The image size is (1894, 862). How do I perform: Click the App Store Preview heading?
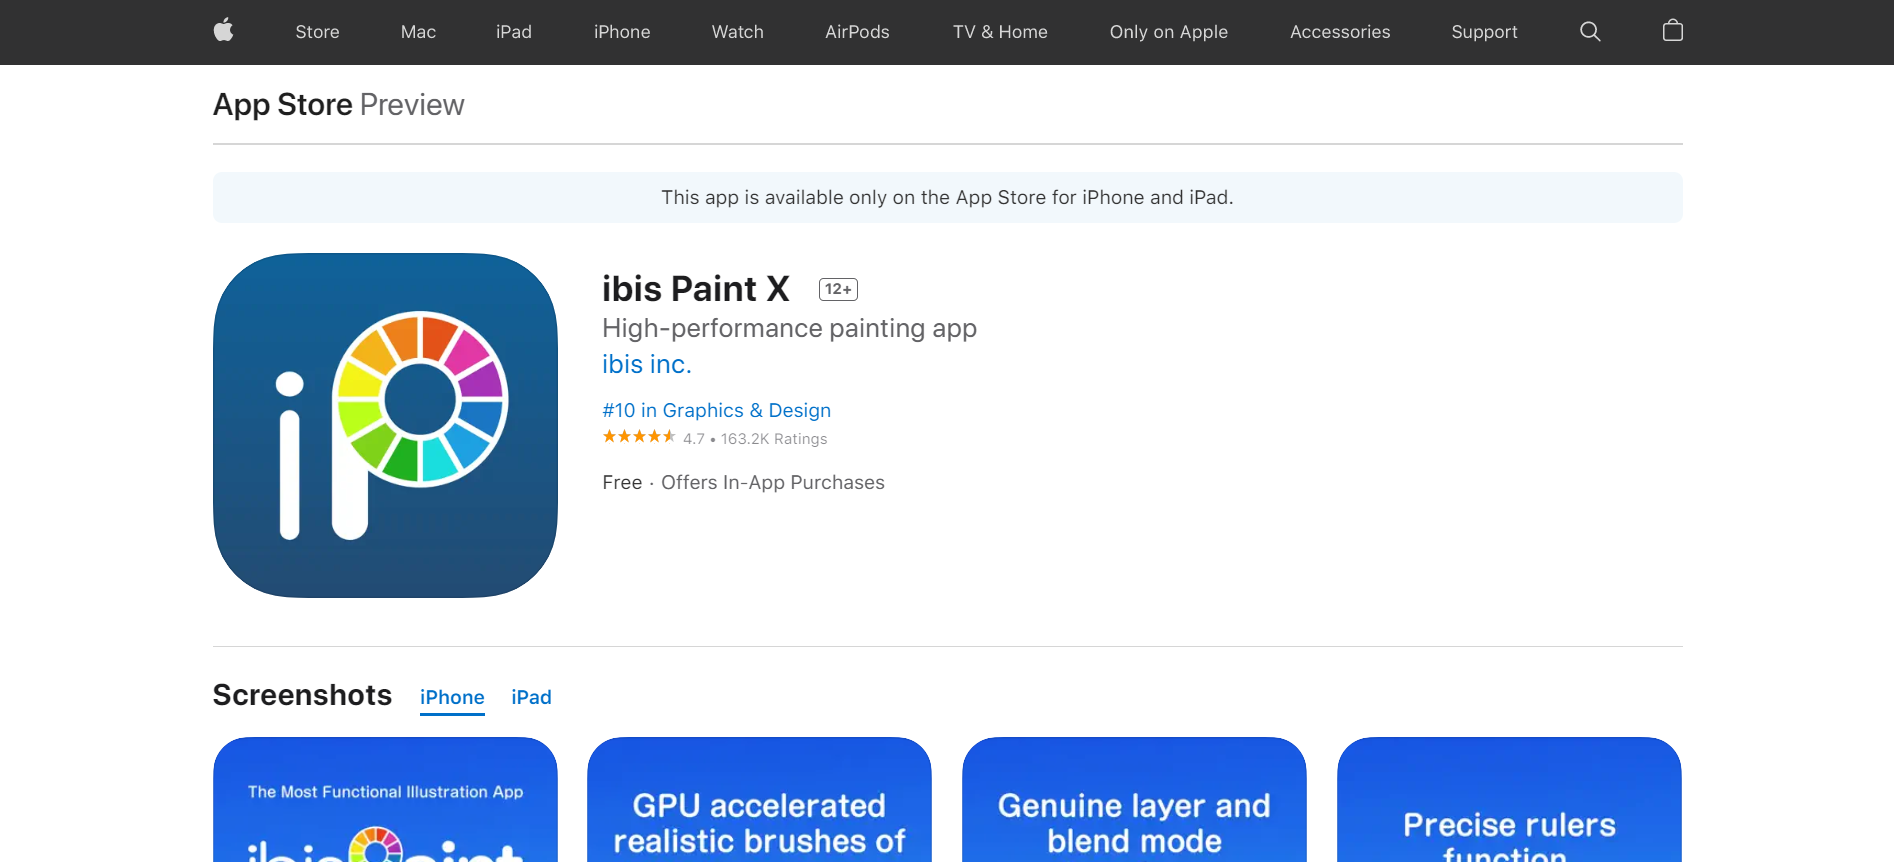pyautogui.click(x=338, y=105)
